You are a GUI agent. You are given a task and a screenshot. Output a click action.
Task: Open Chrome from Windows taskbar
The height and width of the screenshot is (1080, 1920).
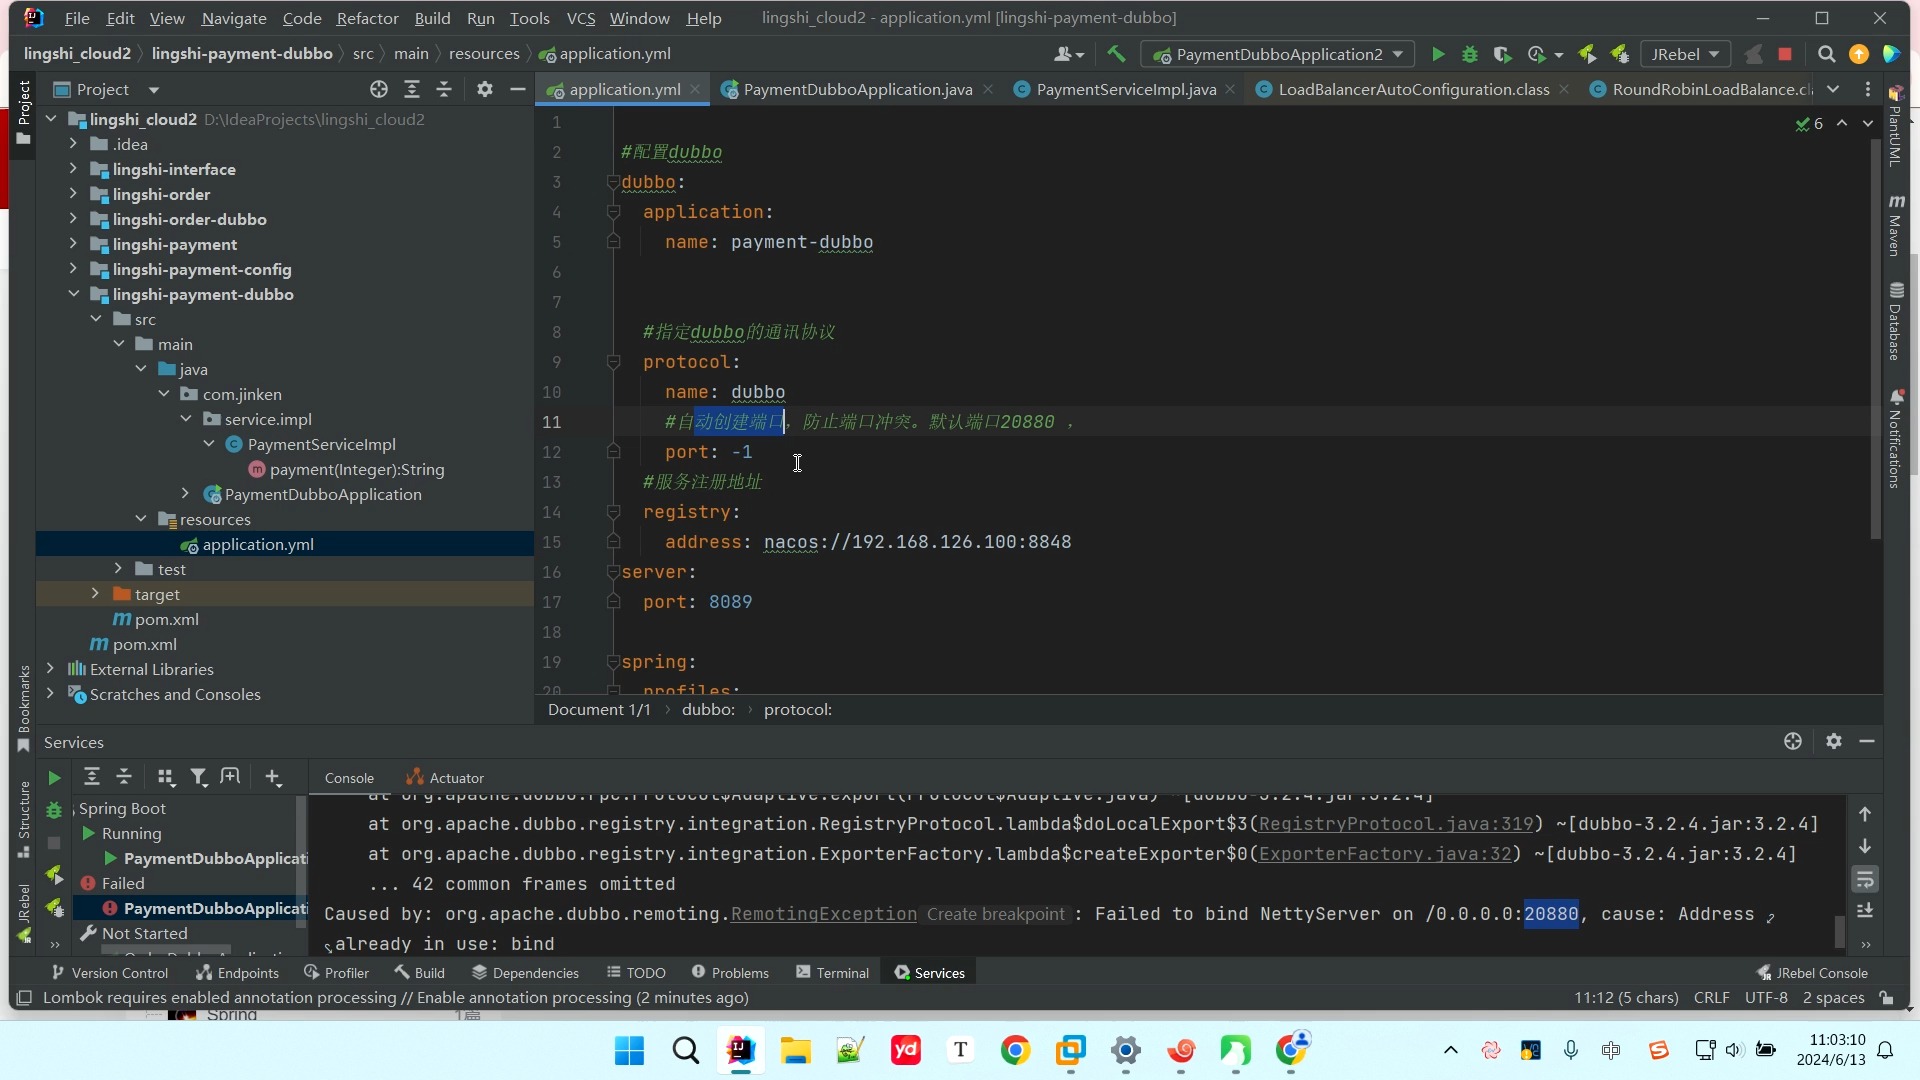1015,1050
